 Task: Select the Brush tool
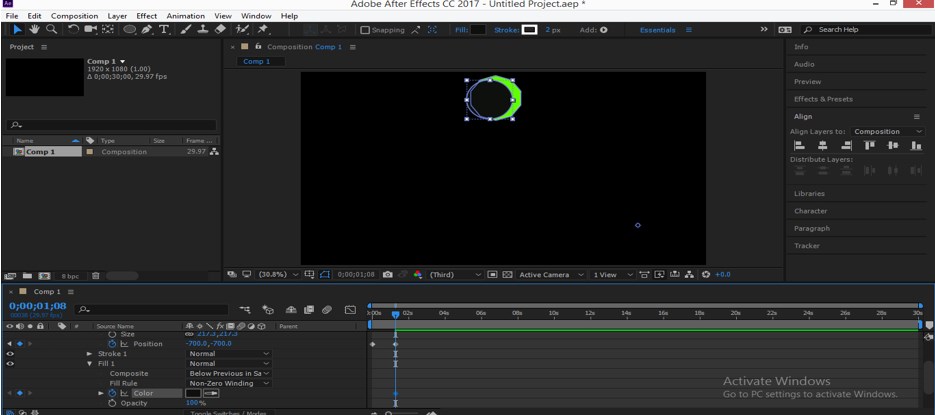[186, 29]
